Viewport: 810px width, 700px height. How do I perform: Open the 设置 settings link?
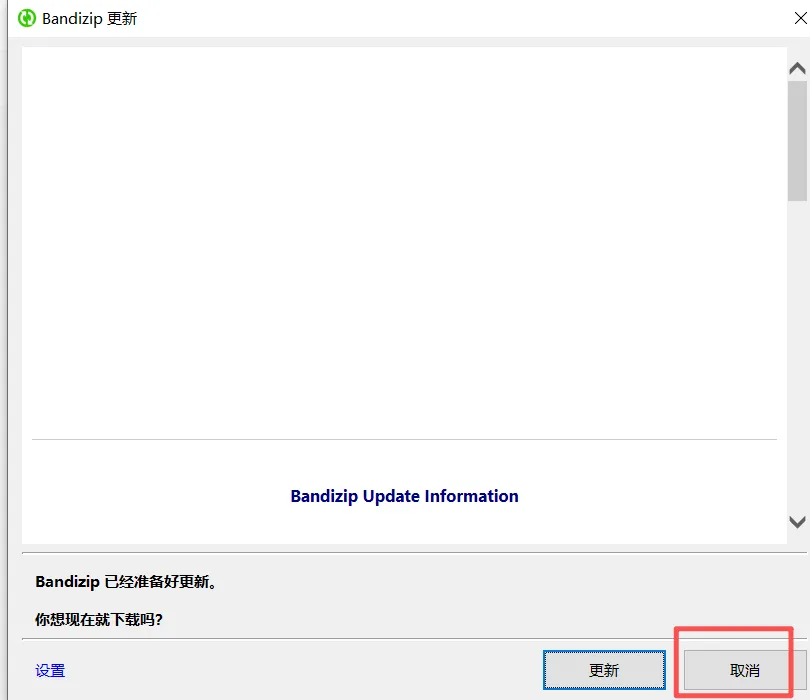(x=50, y=671)
